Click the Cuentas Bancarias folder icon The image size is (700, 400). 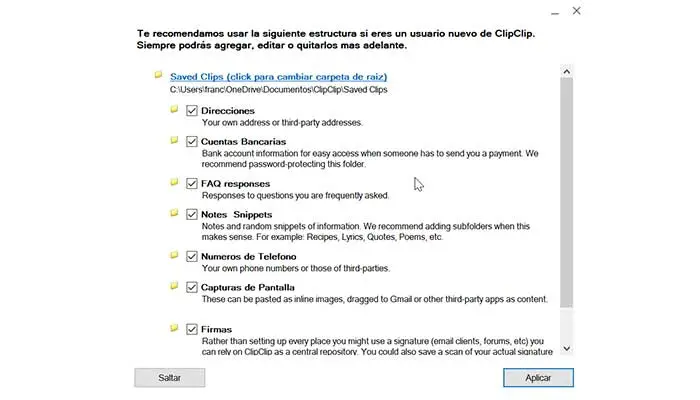tap(174, 141)
